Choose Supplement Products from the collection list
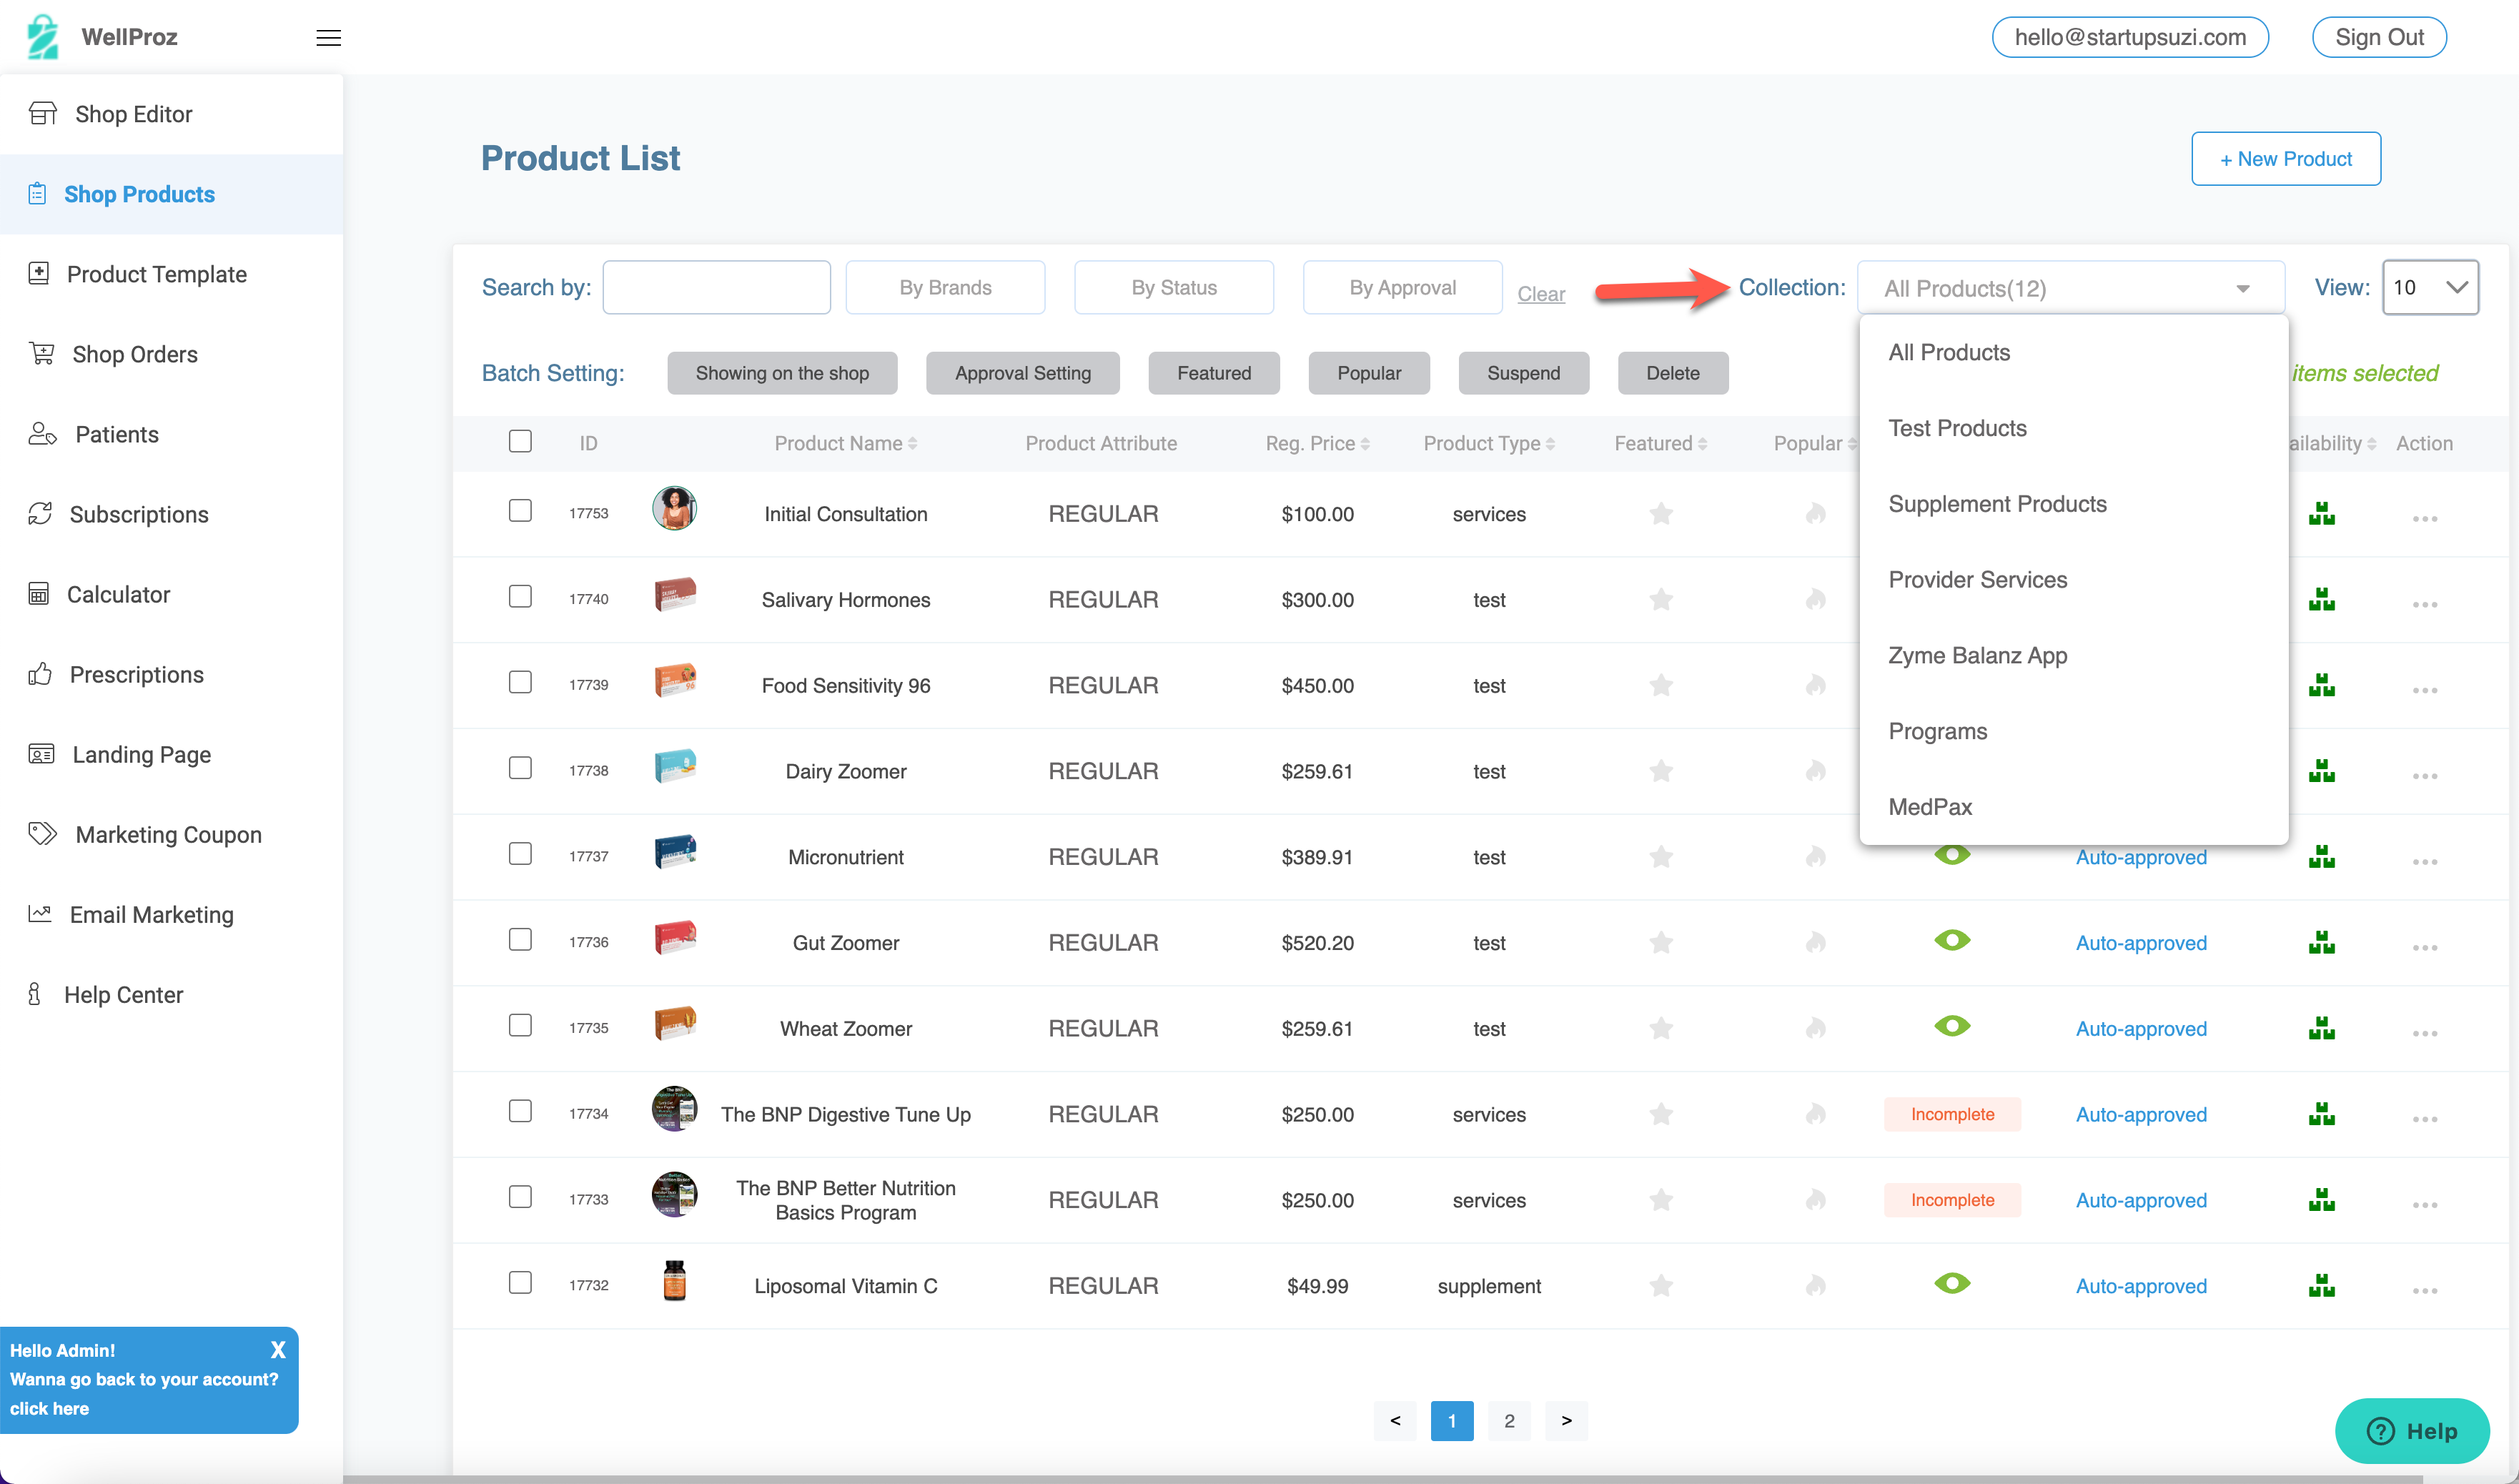Viewport: 2519px width, 1484px height. tap(1997, 504)
